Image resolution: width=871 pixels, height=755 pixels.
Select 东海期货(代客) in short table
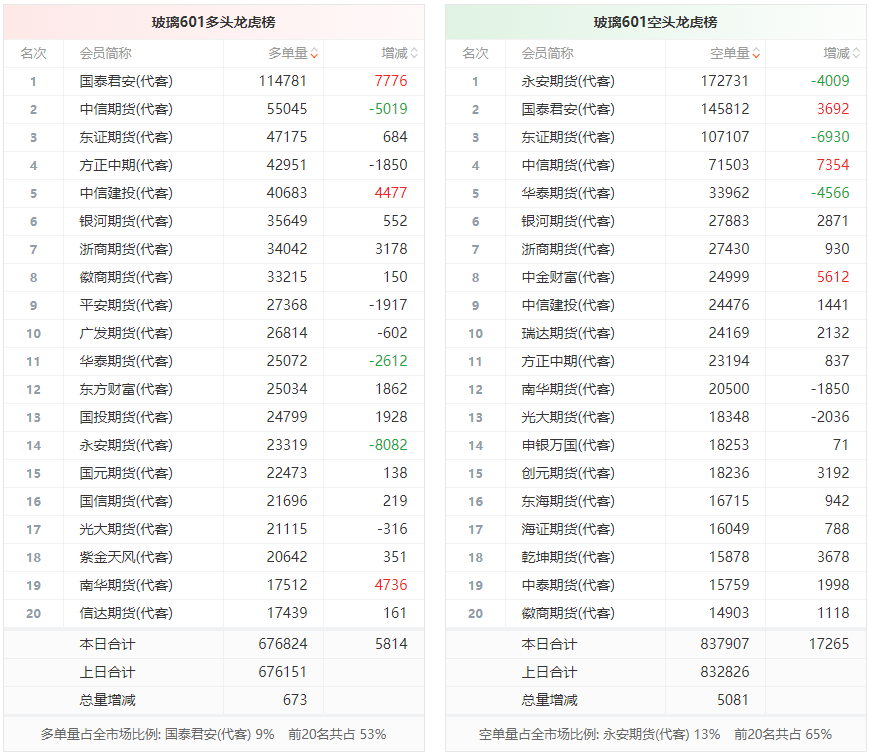568,501
